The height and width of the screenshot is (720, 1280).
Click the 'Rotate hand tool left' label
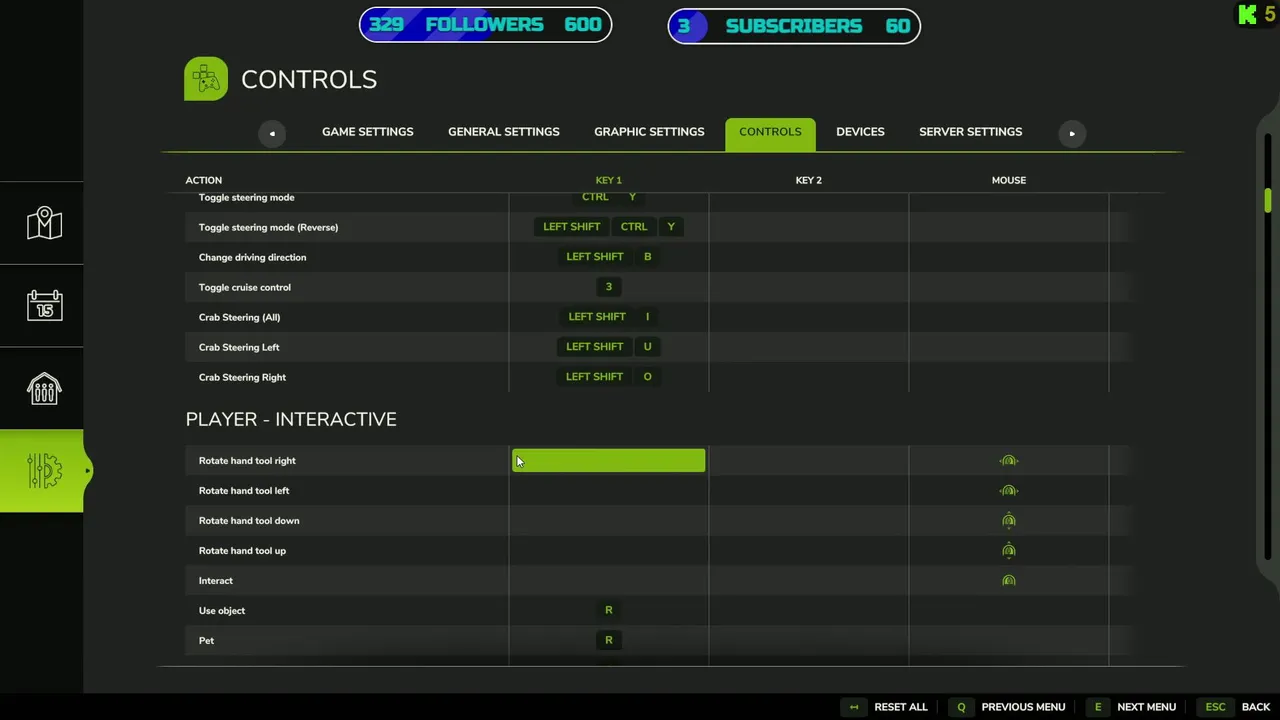click(x=244, y=491)
